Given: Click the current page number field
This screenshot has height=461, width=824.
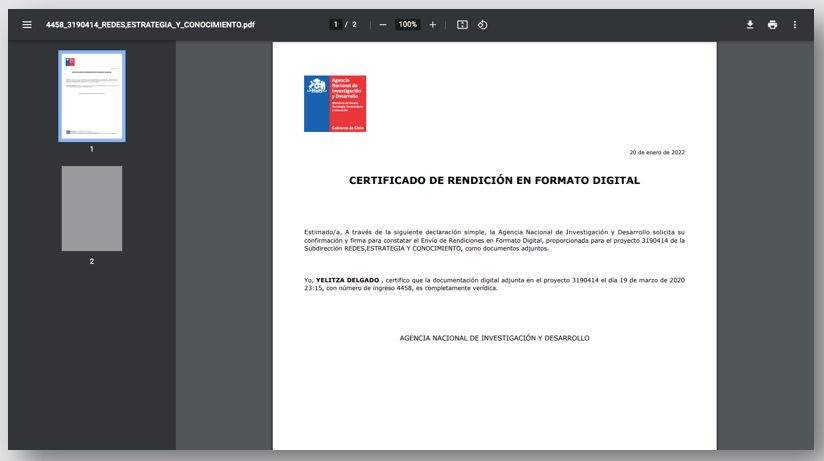Looking at the screenshot, I should point(335,25).
